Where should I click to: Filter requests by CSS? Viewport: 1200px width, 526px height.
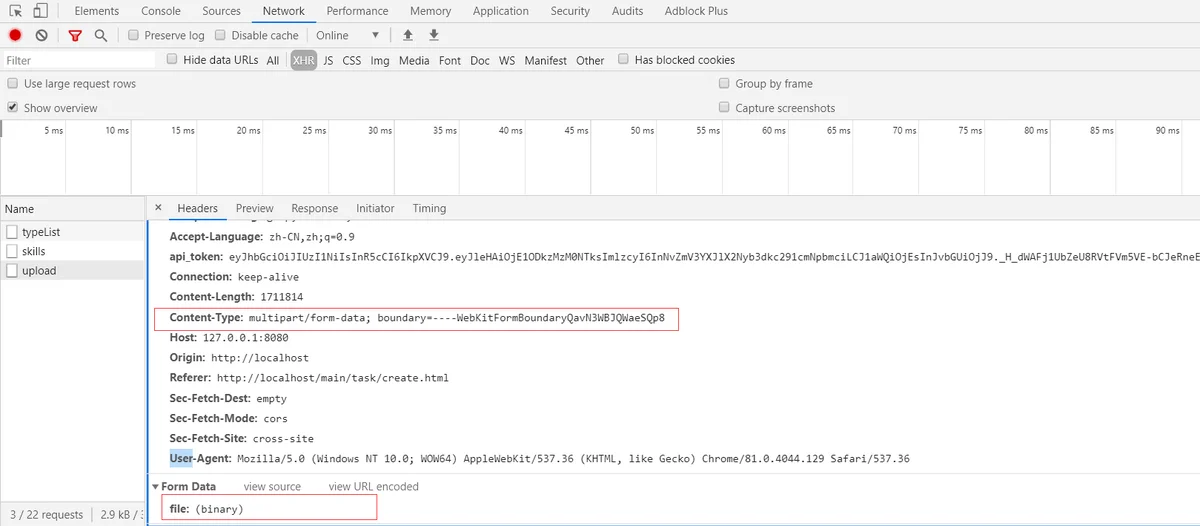point(352,60)
